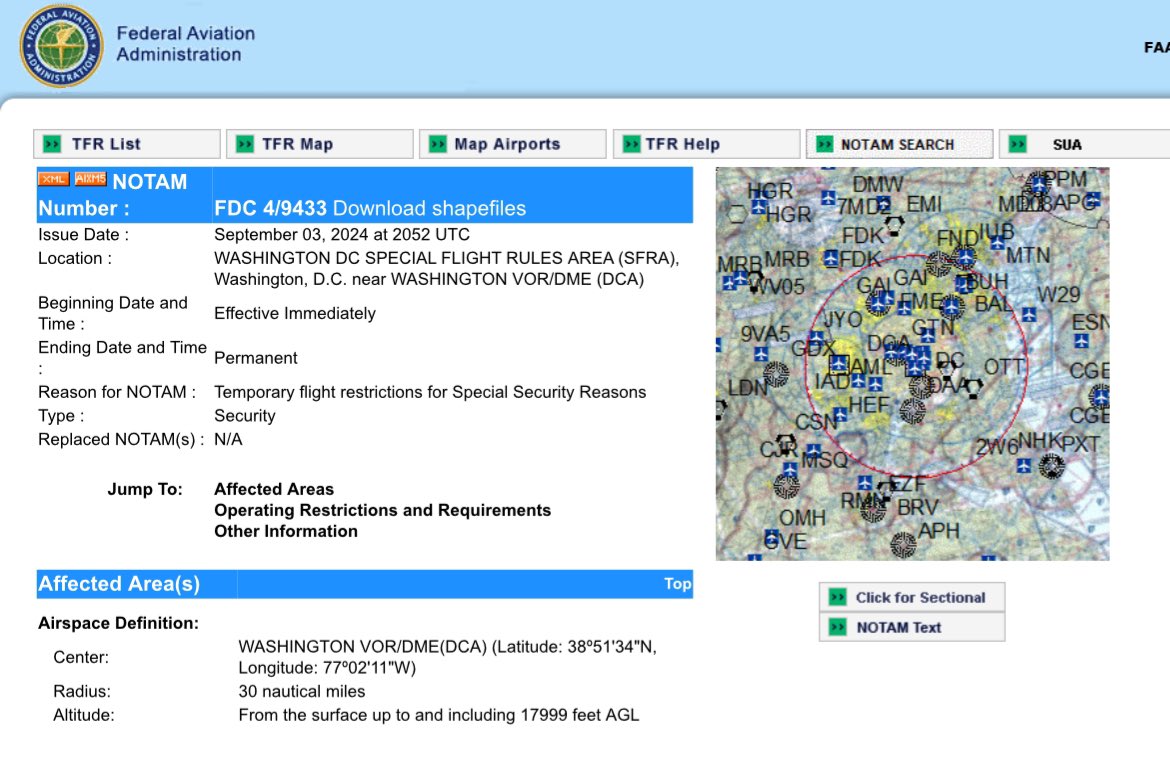This screenshot has height=757, width=1170.
Task: Click the orange AIXM icon
Action: point(88,180)
